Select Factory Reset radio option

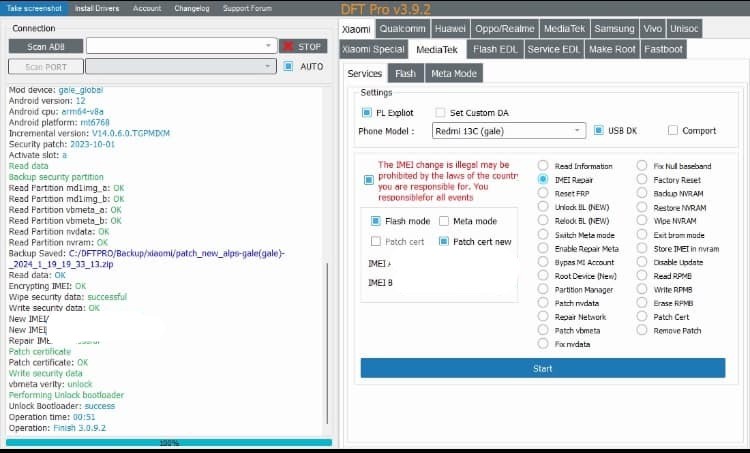[x=641, y=180]
